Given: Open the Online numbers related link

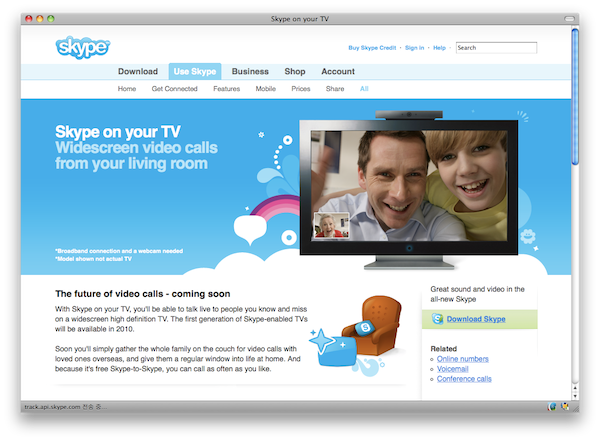Looking at the screenshot, I should click(463, 359).
